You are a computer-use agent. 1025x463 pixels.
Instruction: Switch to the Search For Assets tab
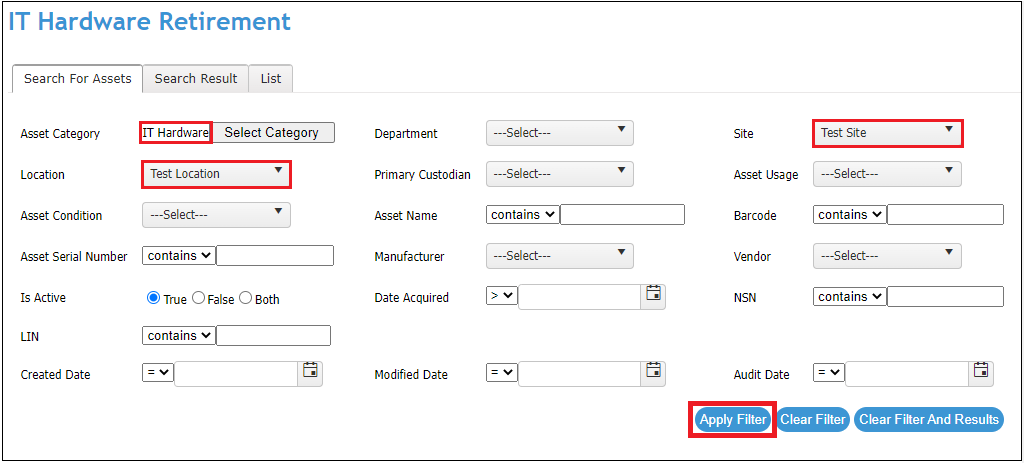(x=78, y=78)
